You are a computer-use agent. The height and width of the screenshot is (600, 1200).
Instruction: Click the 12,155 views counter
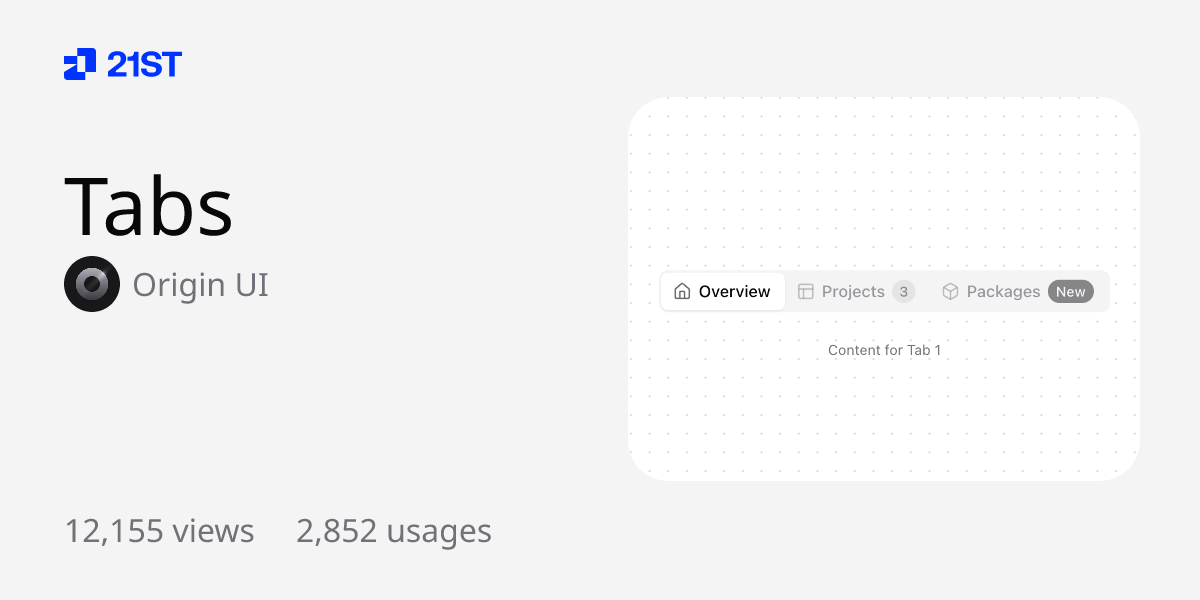tap(159, 531)
